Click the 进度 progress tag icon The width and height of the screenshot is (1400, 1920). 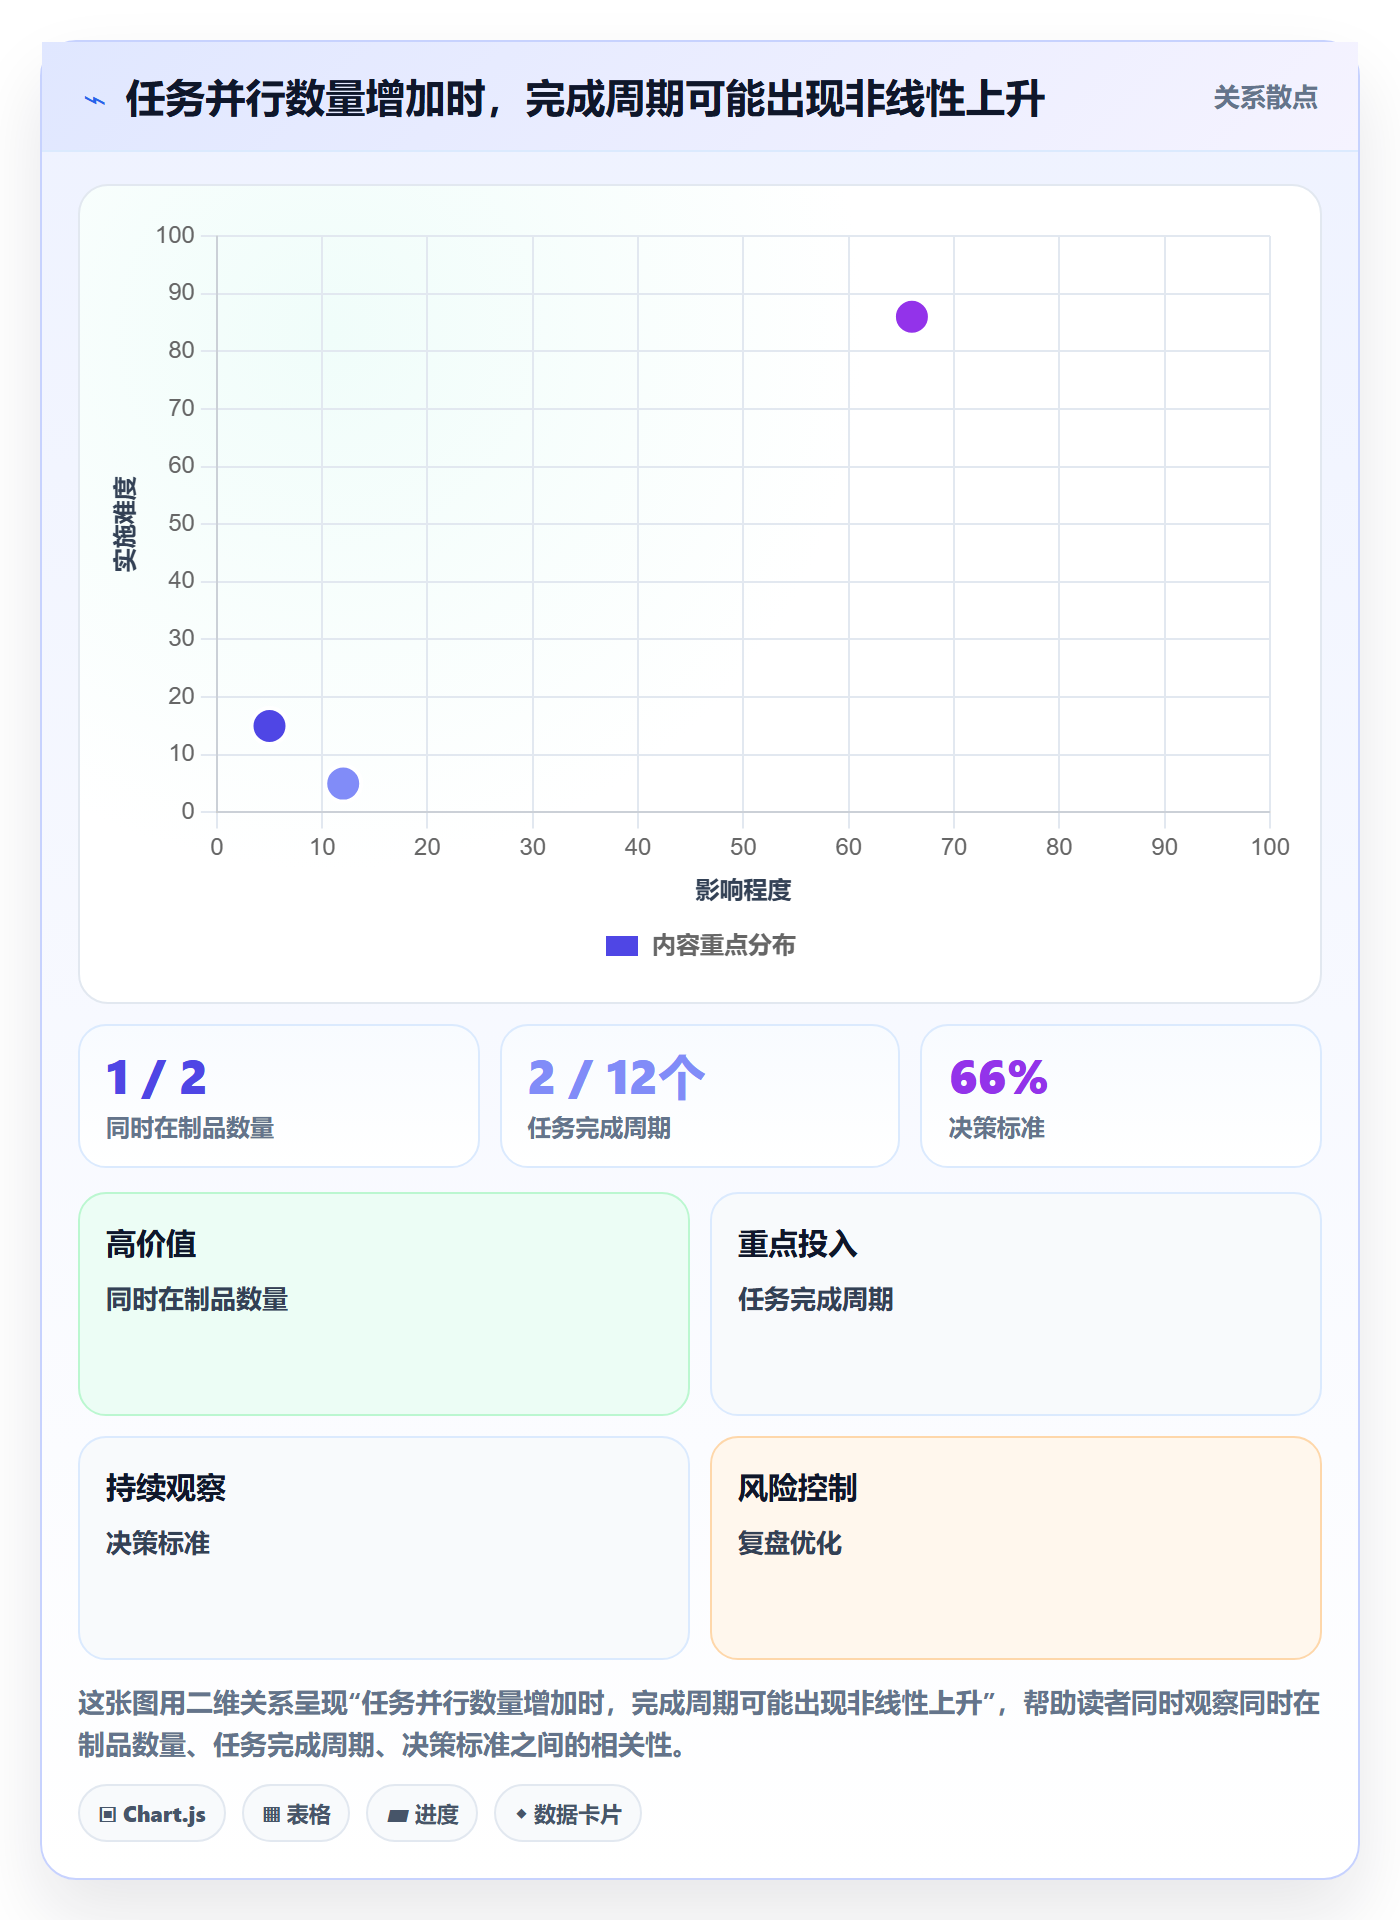pyautogui.click(x=397, y=1815)
